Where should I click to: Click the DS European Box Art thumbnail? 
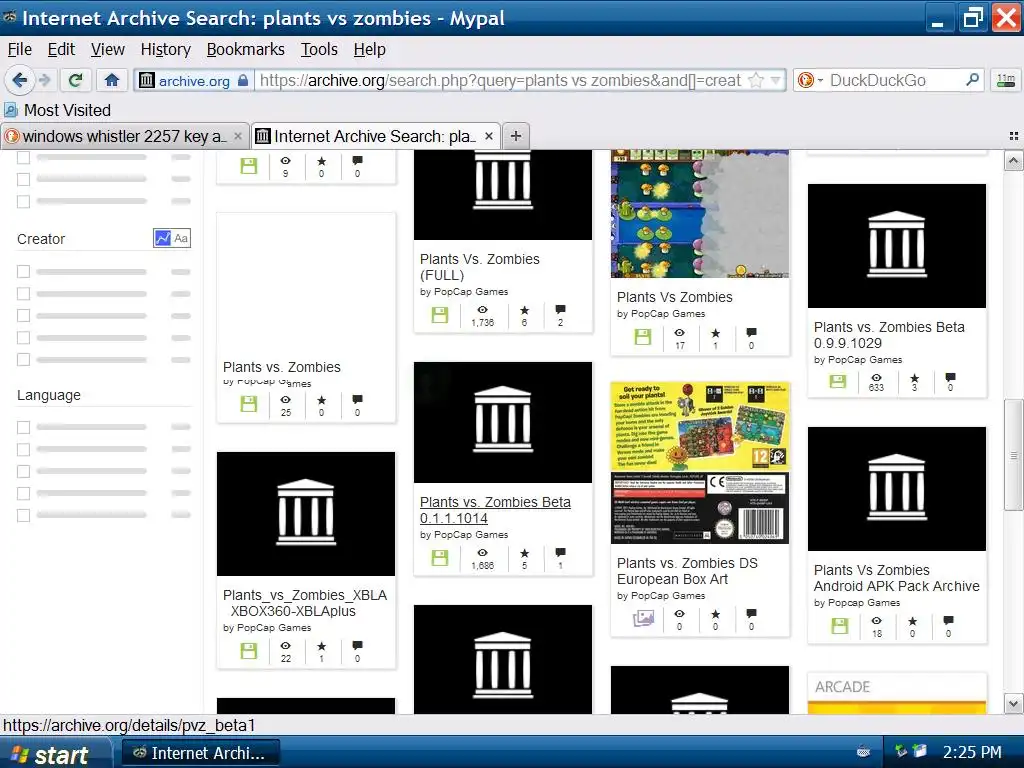pyautogui.click(x=699, y=463)
